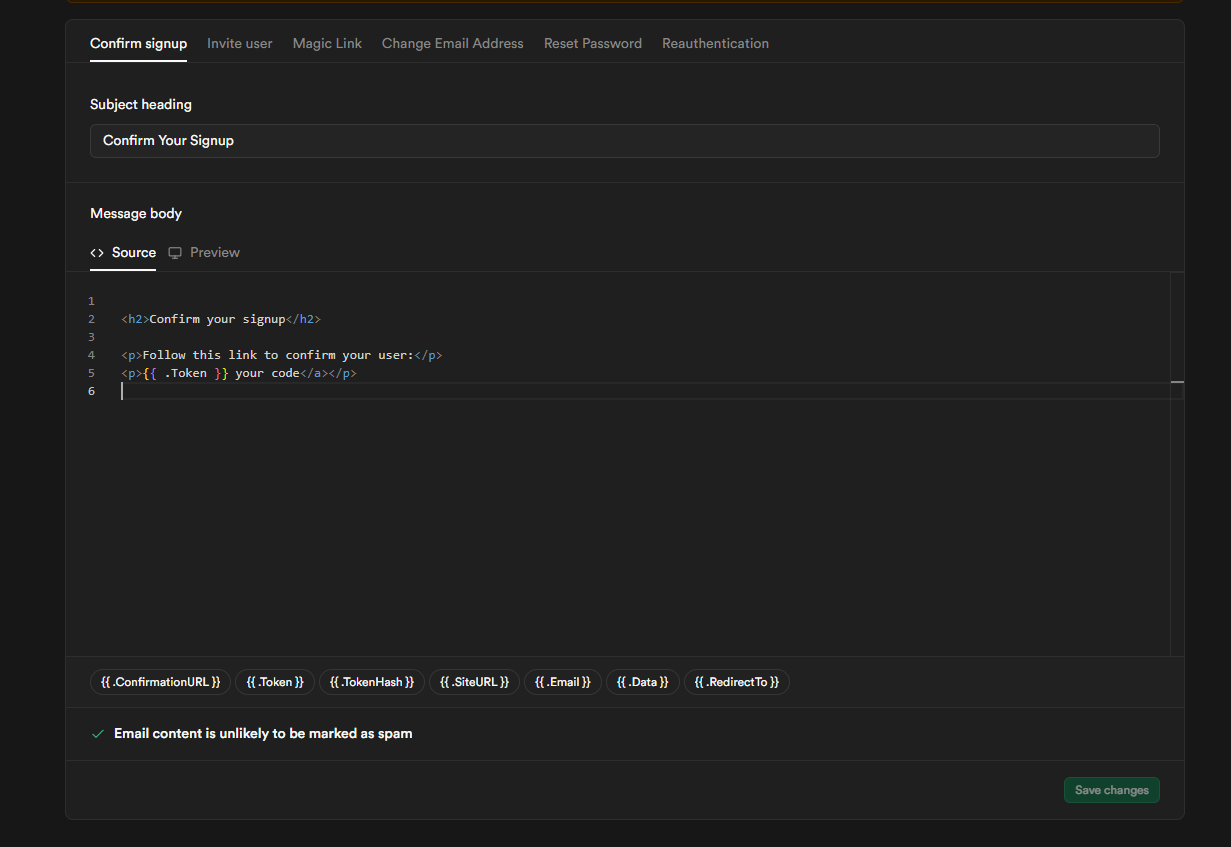Go to Change Email Address tab
Image resolution: width=1231 pixels, height=847 pixels.
point(452,43)
